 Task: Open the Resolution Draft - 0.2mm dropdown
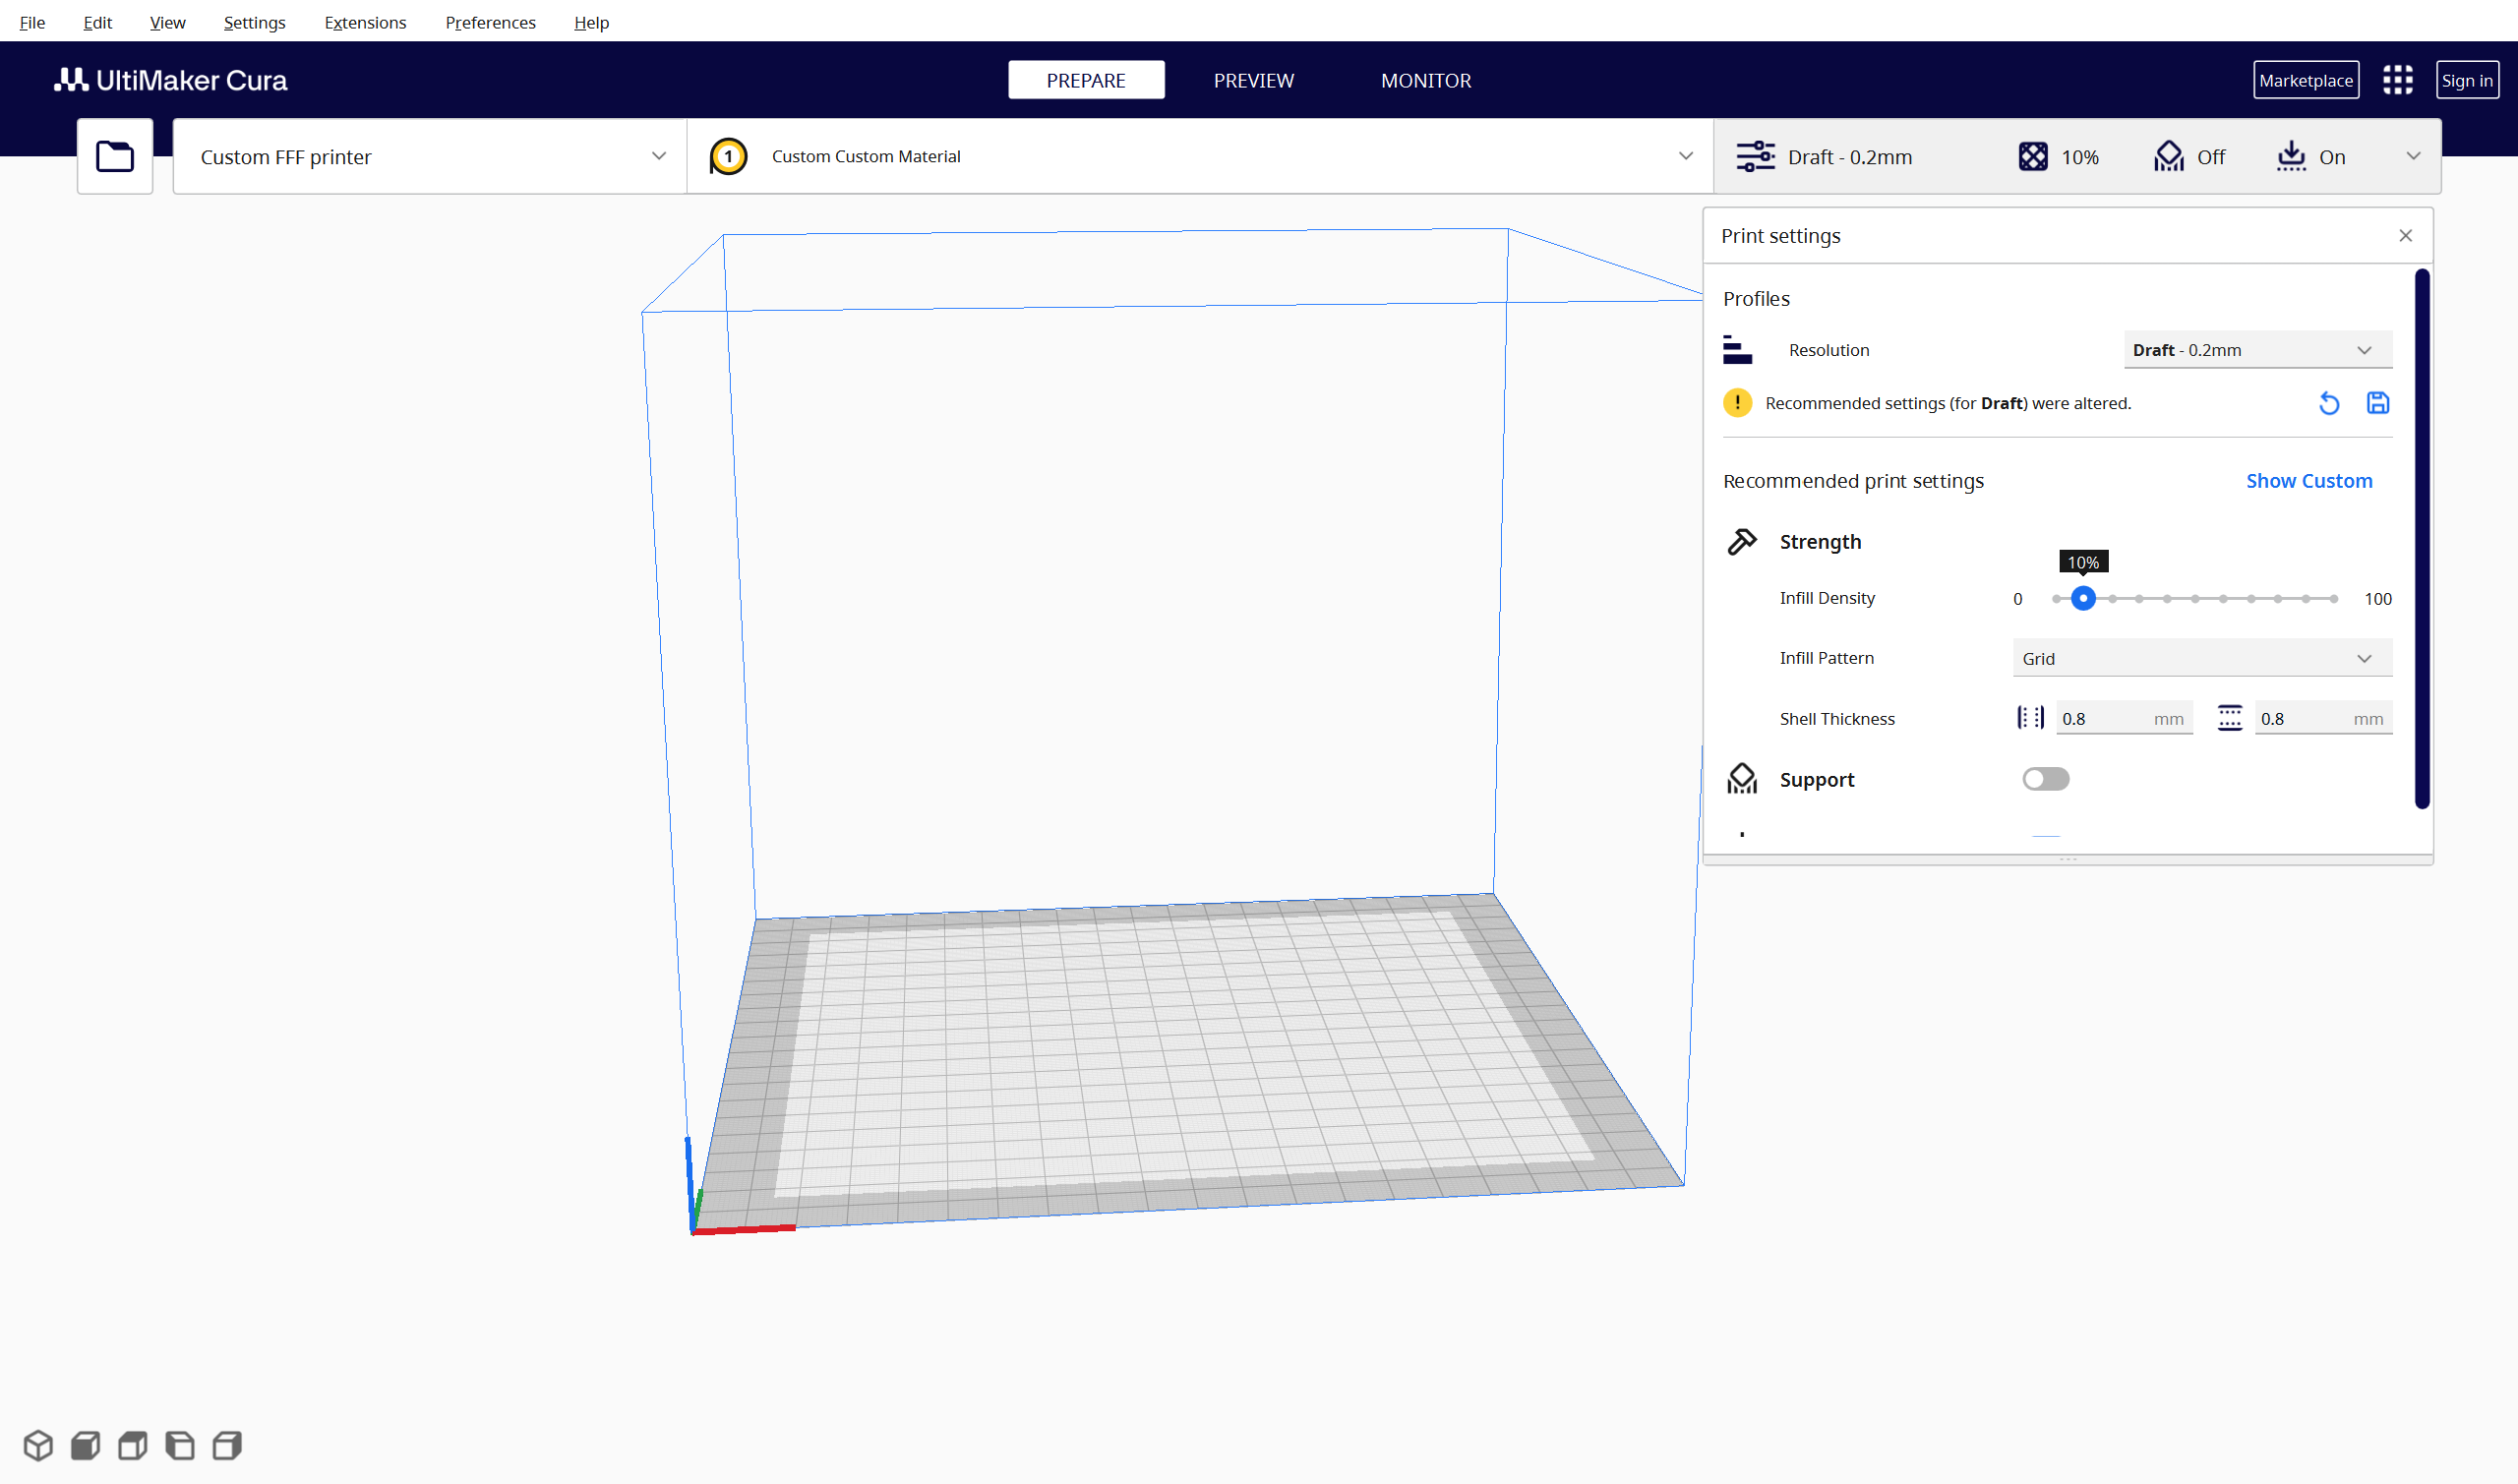(2257, 350)
